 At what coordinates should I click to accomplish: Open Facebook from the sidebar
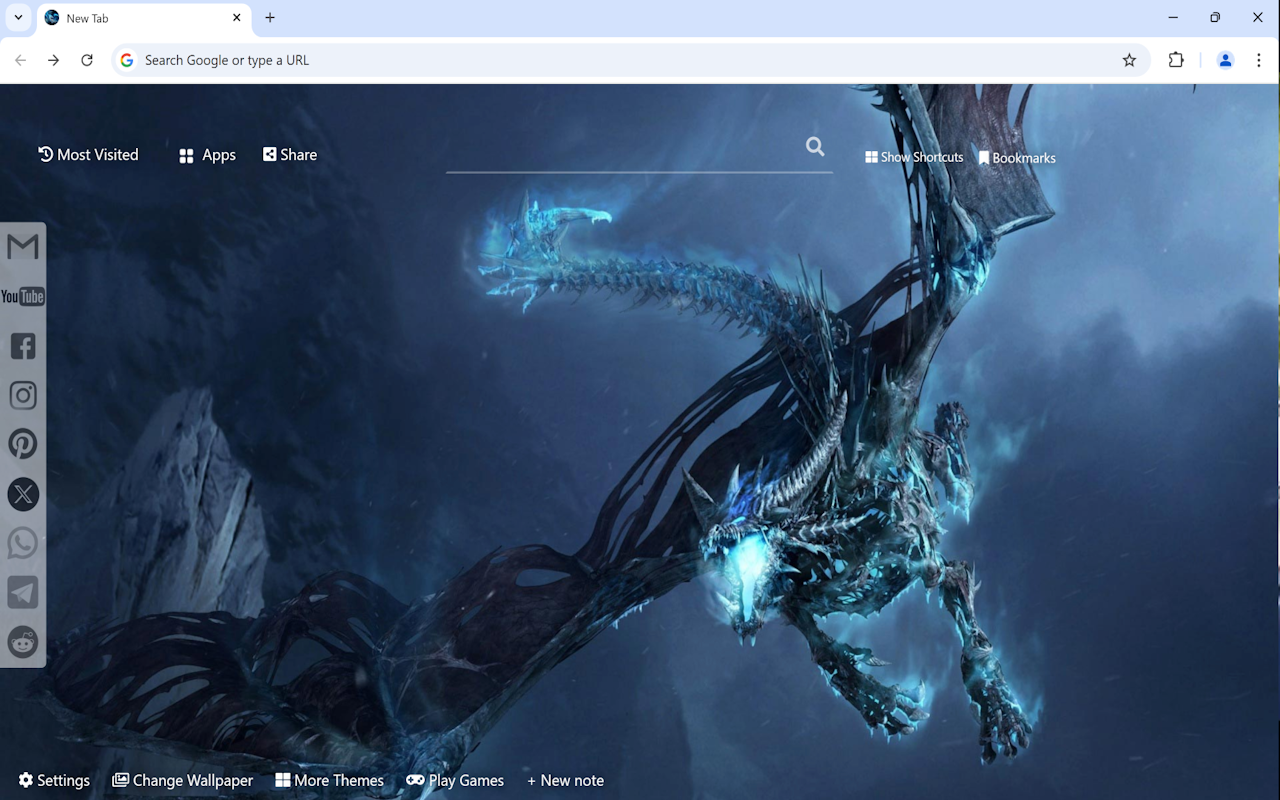[x=22, y=346]
